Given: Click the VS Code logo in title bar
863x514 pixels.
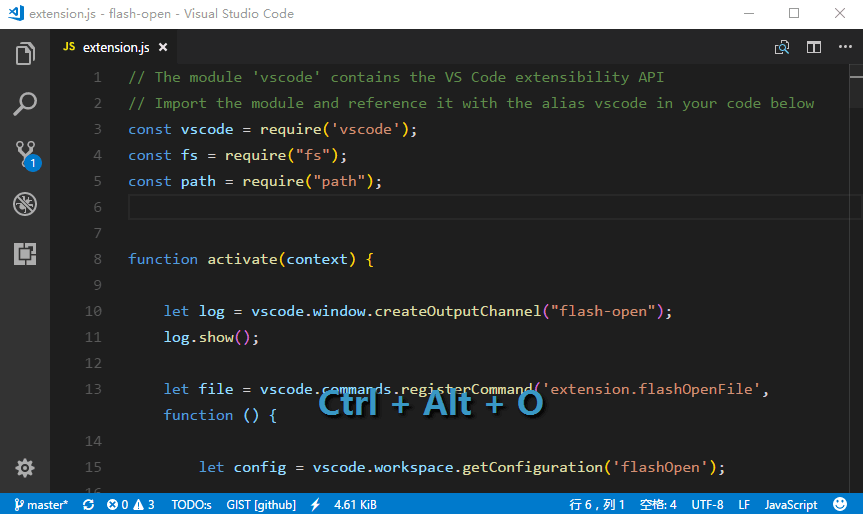Looking at the screenshot, I should (16, 13).
